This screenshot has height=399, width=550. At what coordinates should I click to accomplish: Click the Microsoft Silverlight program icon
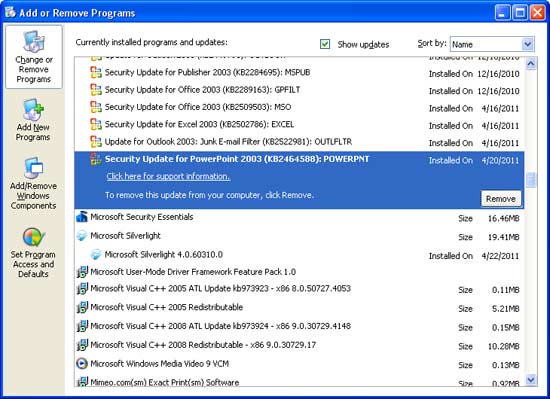pyautogui.click(x=82, y=236)
